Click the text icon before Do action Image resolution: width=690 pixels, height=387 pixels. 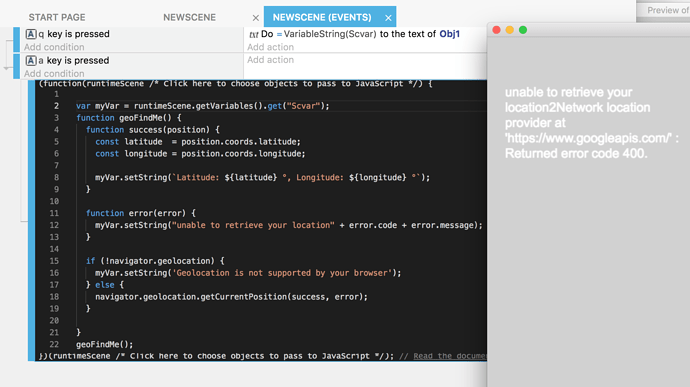click(x=253, y=34)
